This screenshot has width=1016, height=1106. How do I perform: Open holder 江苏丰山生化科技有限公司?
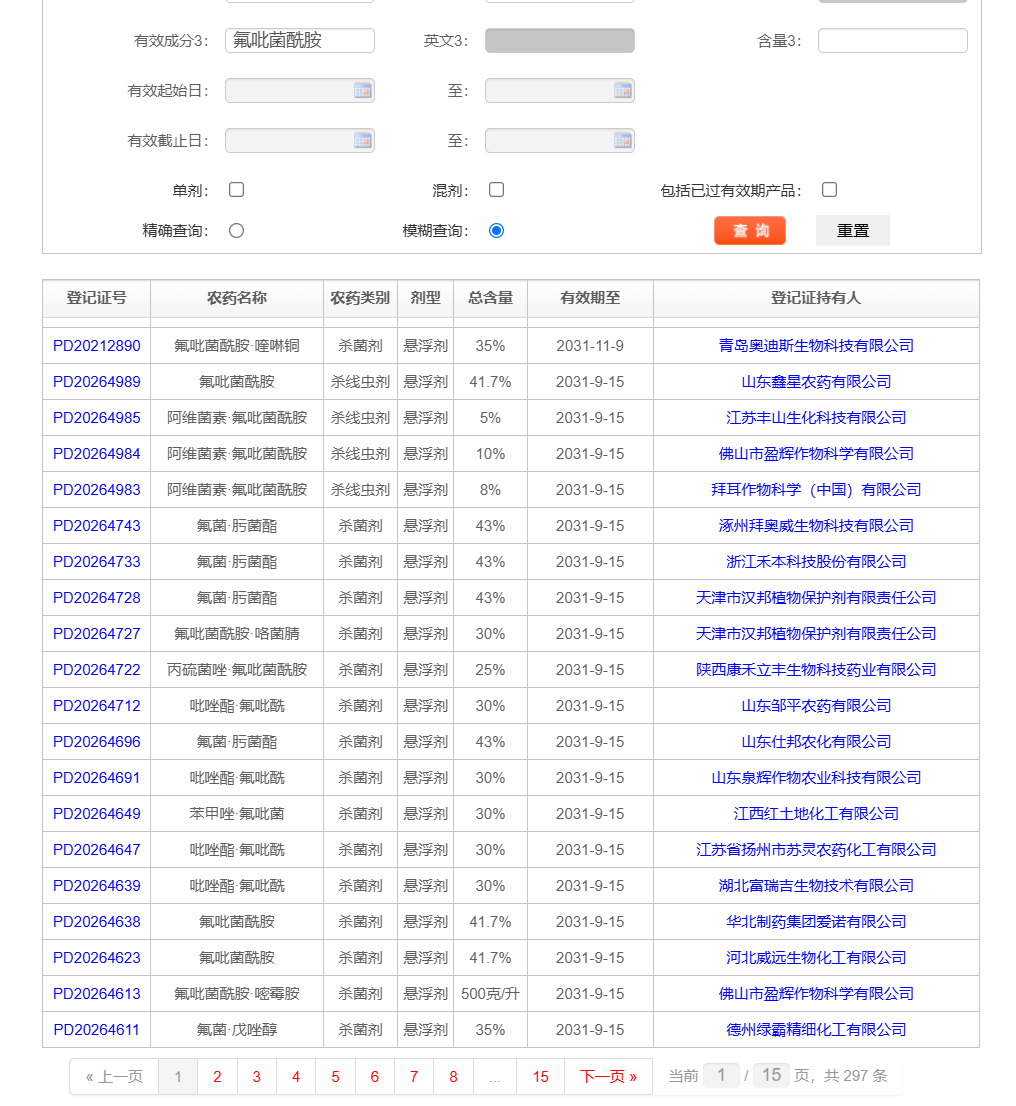816,418
